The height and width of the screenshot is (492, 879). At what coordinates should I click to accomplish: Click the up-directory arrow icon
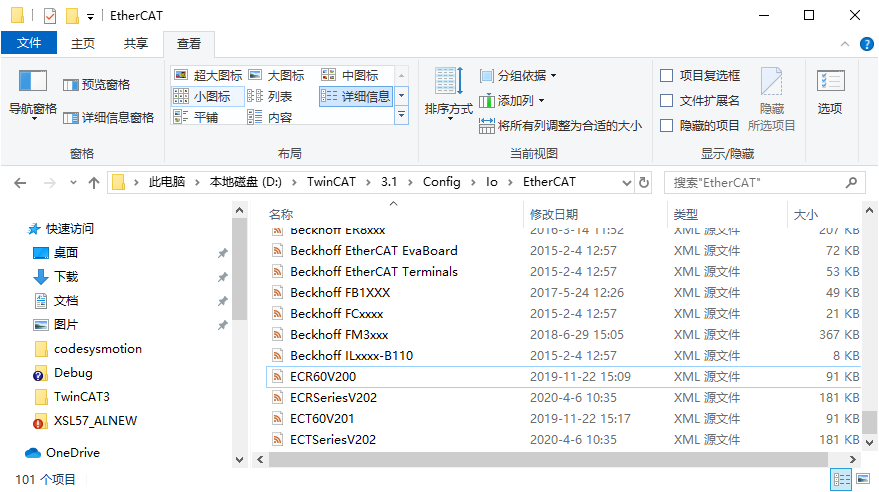click(94, 182)
